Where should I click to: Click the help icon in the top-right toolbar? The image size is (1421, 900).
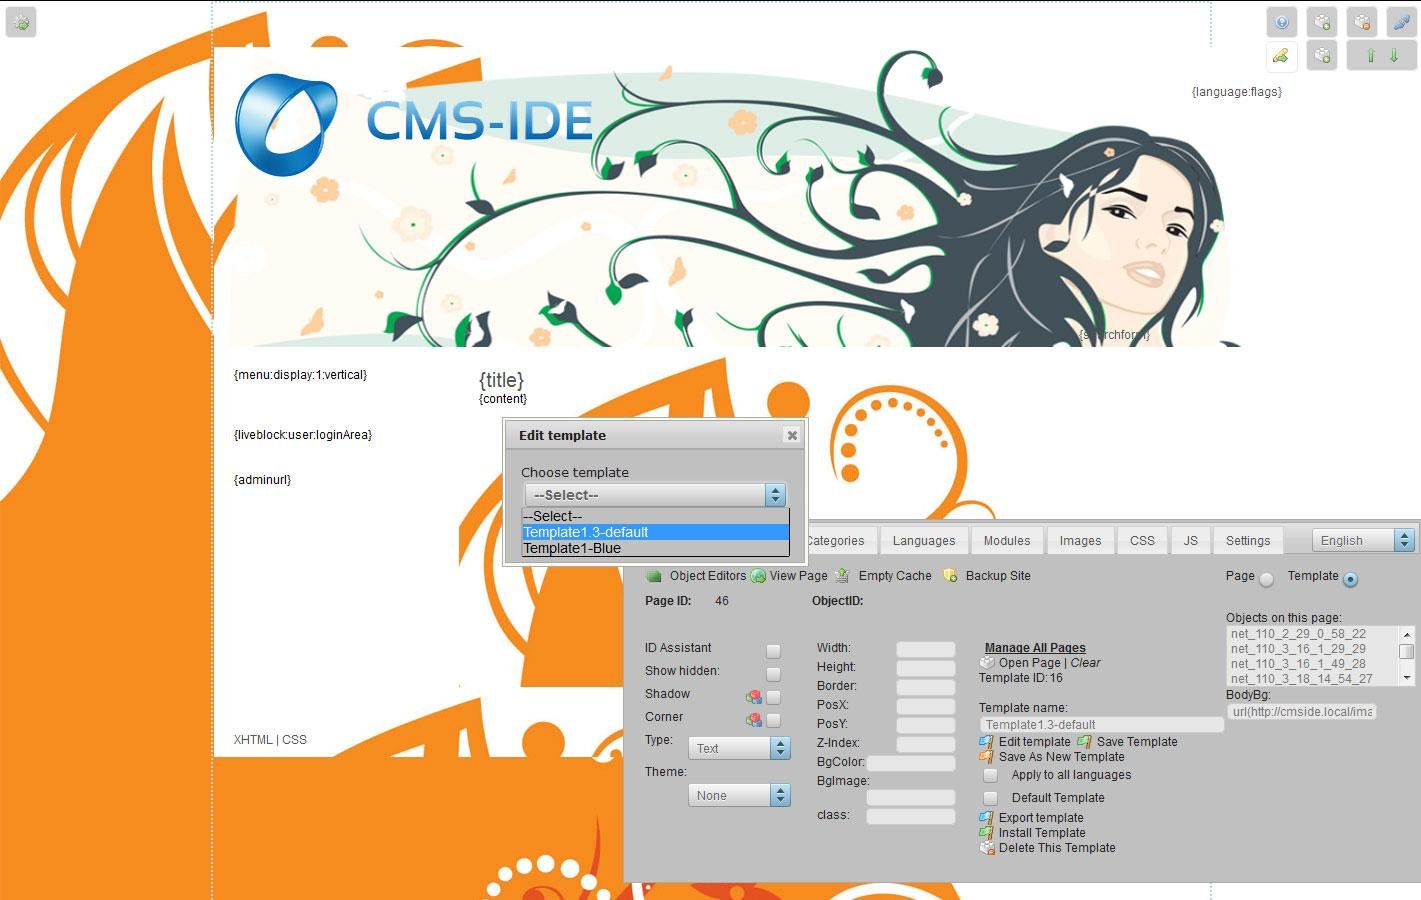1282,22
